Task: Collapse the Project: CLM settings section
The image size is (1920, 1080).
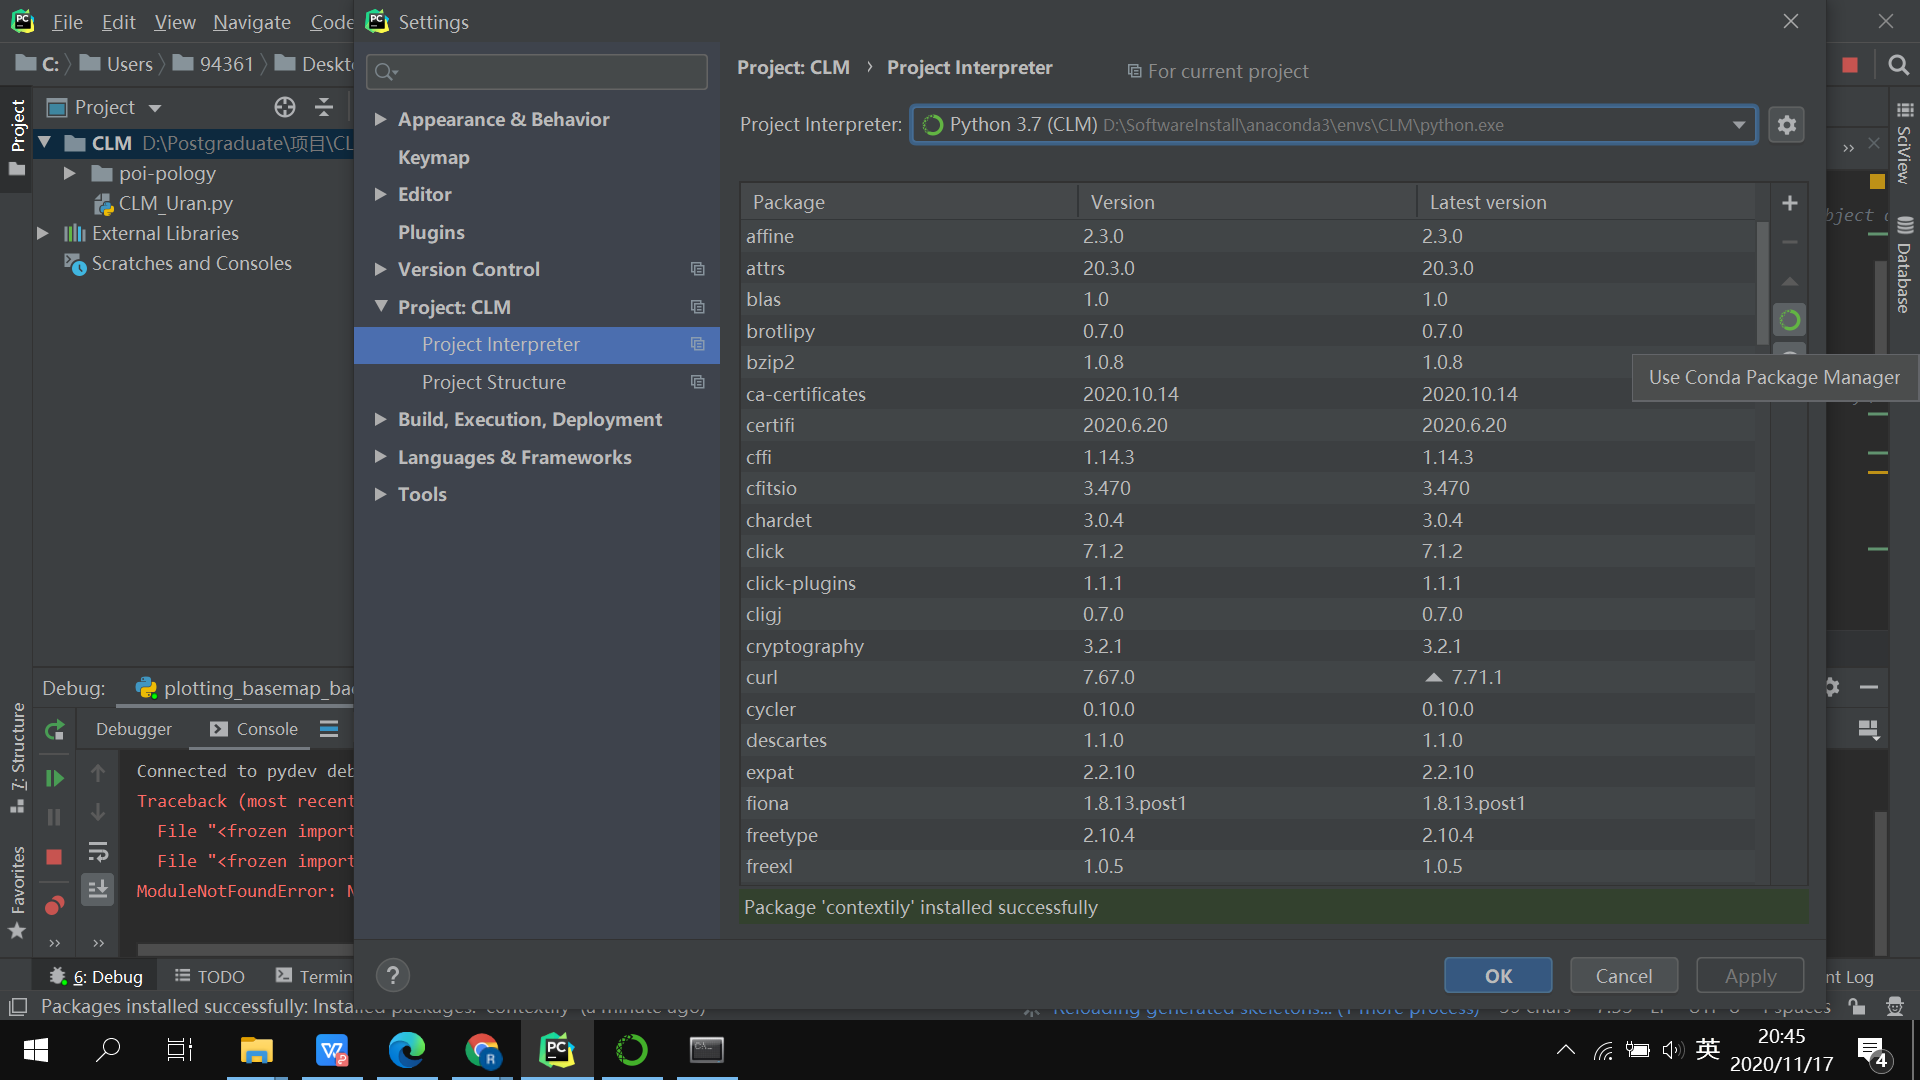Action: [380, 307]
